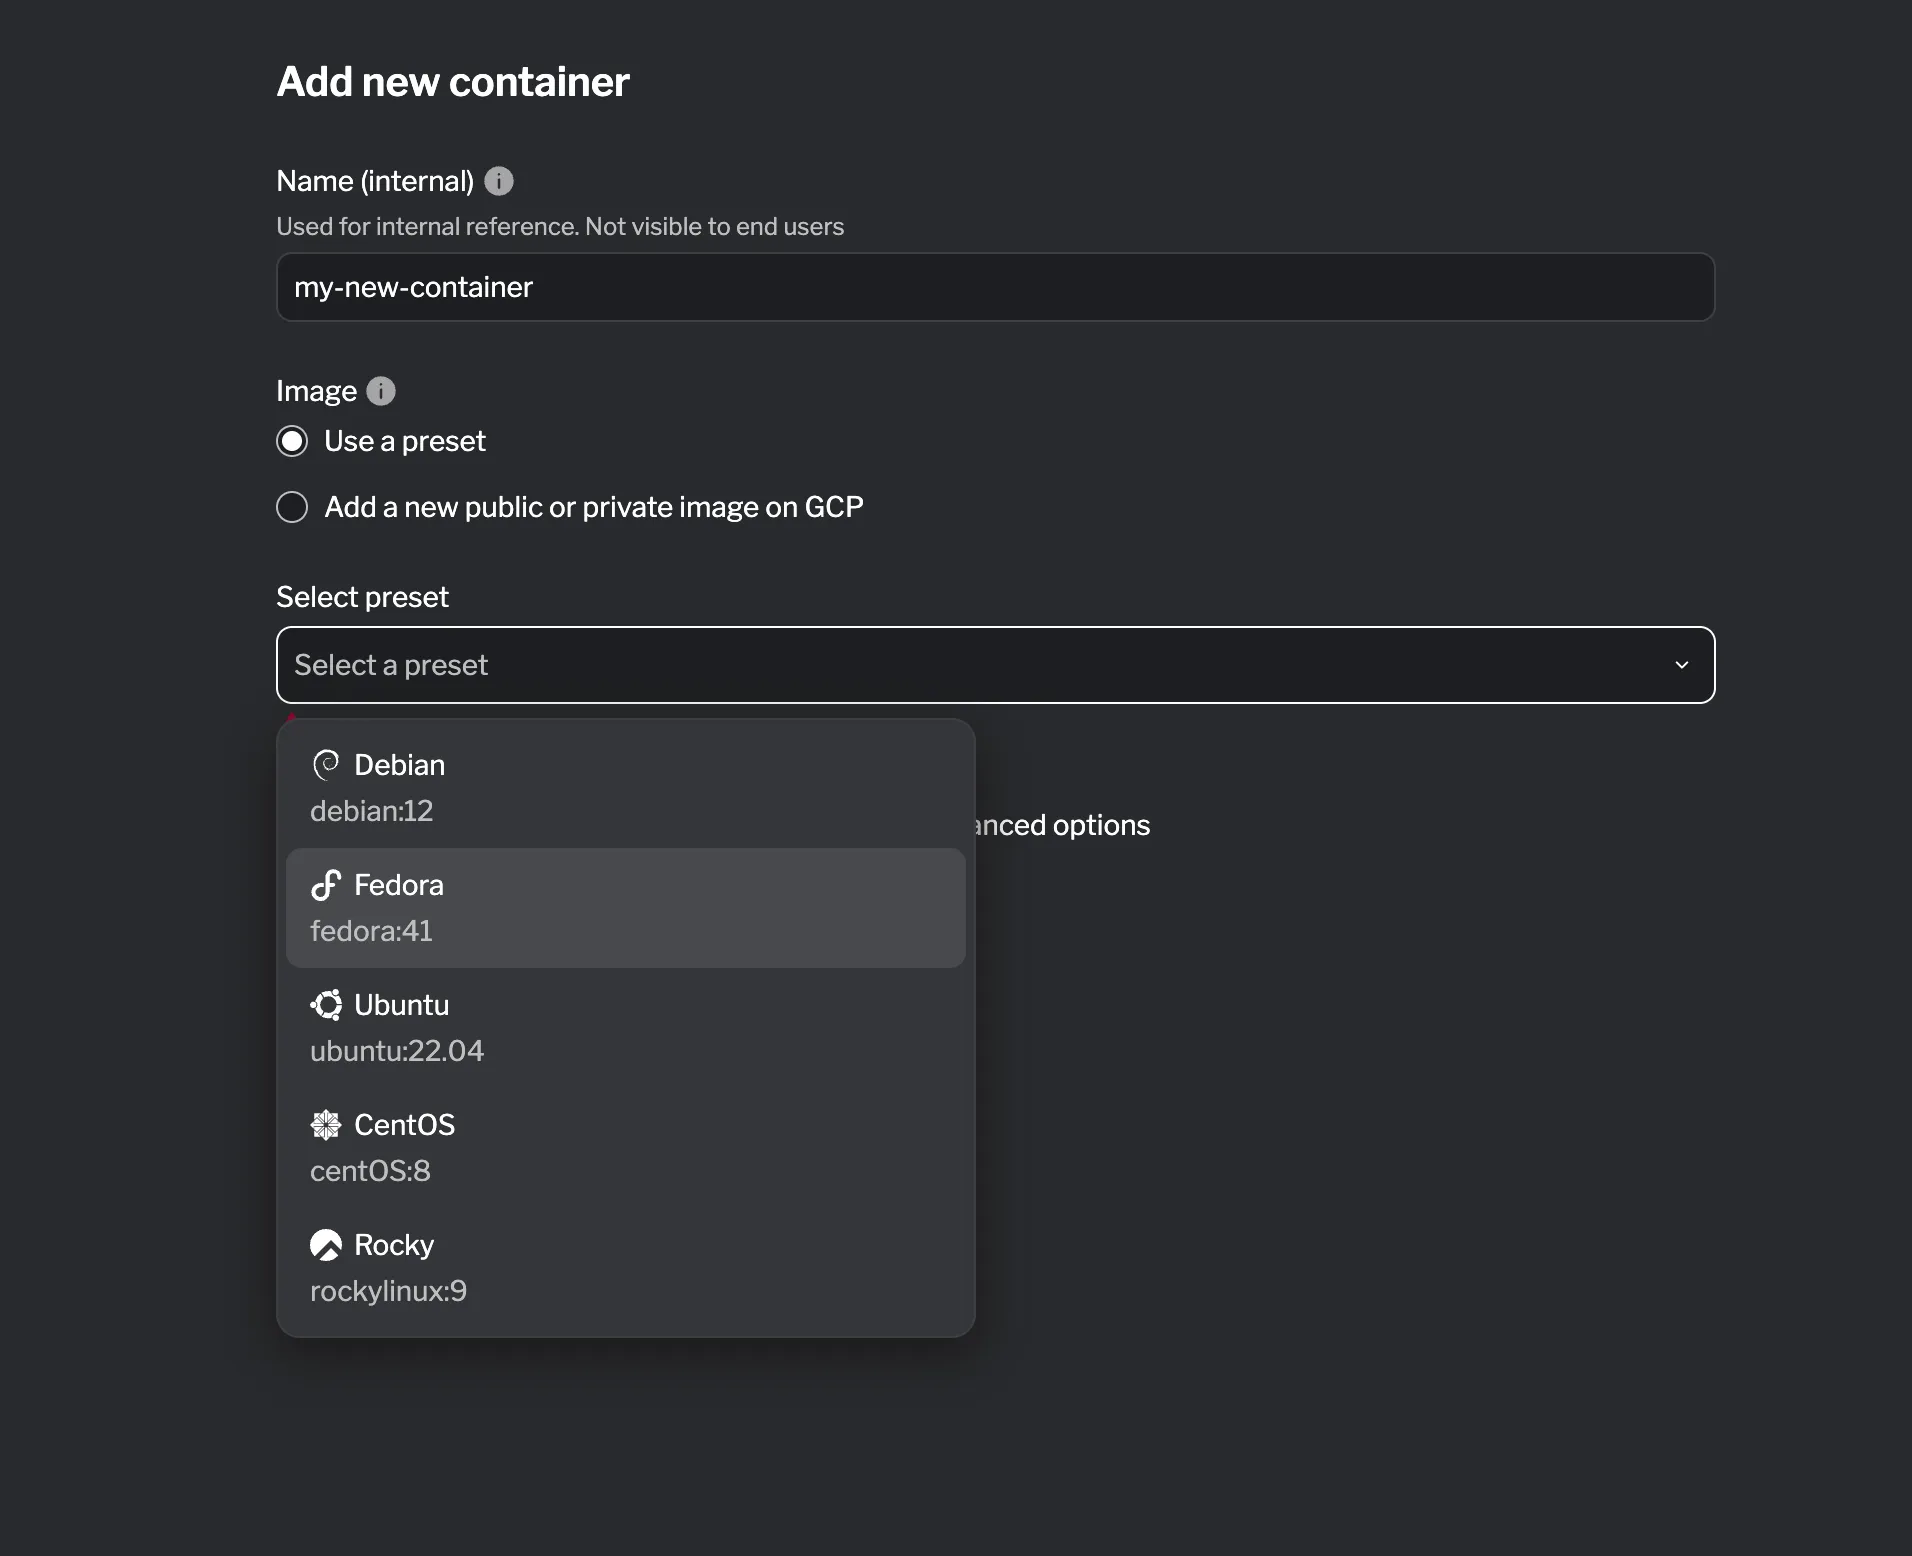
Task: Collapse the preset list using the chevron arrow
Action: pos(1681,665)
